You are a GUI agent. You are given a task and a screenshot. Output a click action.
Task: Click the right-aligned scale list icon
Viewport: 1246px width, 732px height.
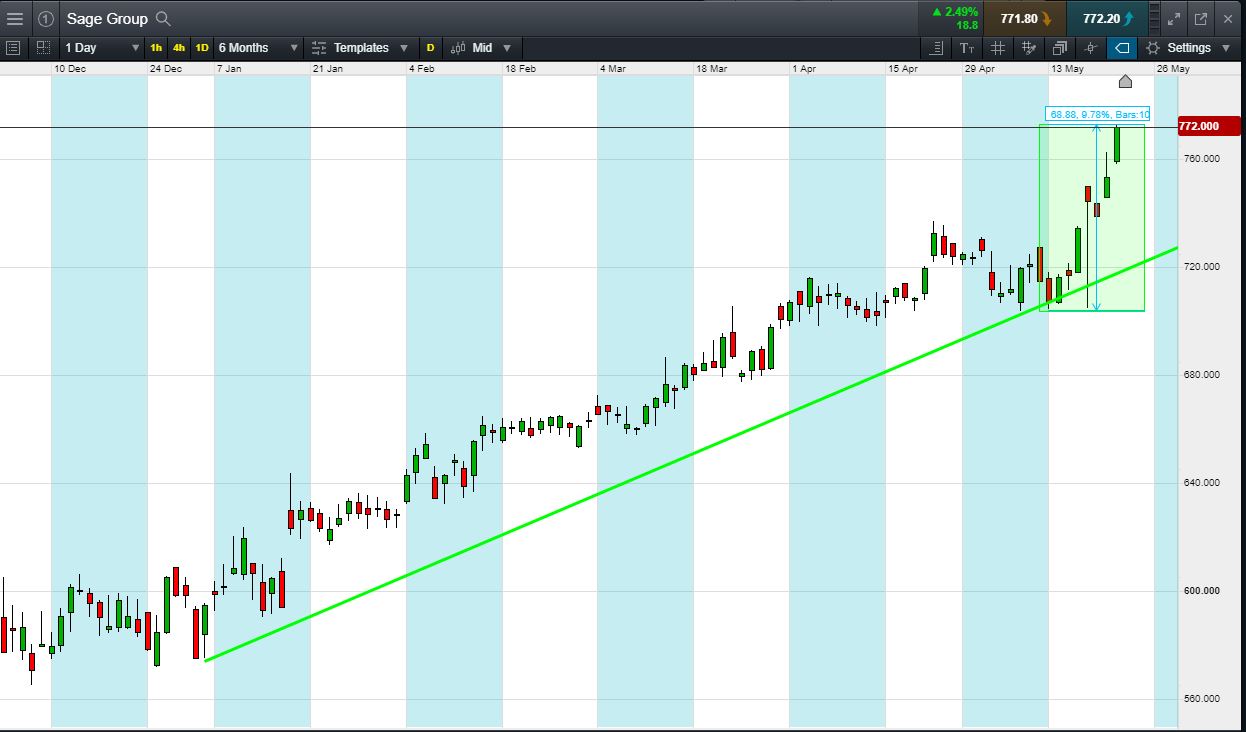936,48
